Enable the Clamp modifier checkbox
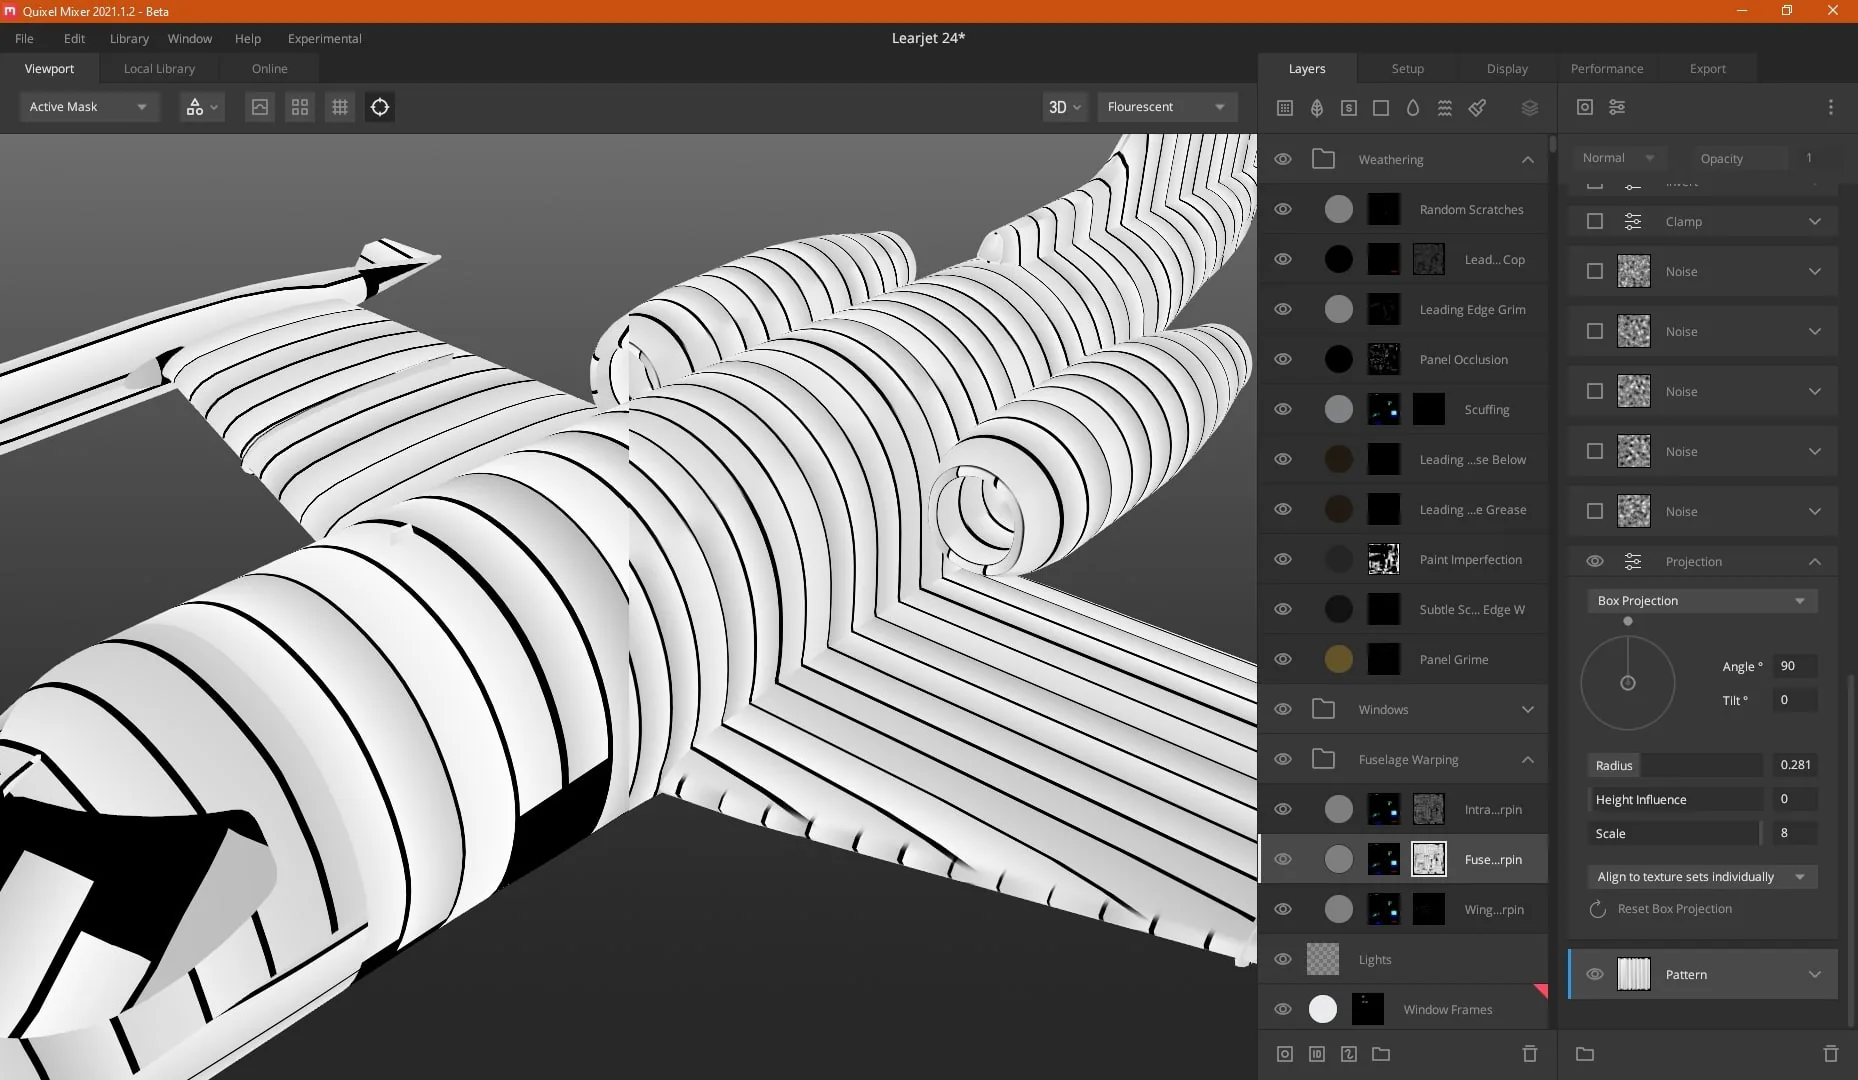The width and height of the screenshot is (1858, 1080). [x=1595, y=221]
